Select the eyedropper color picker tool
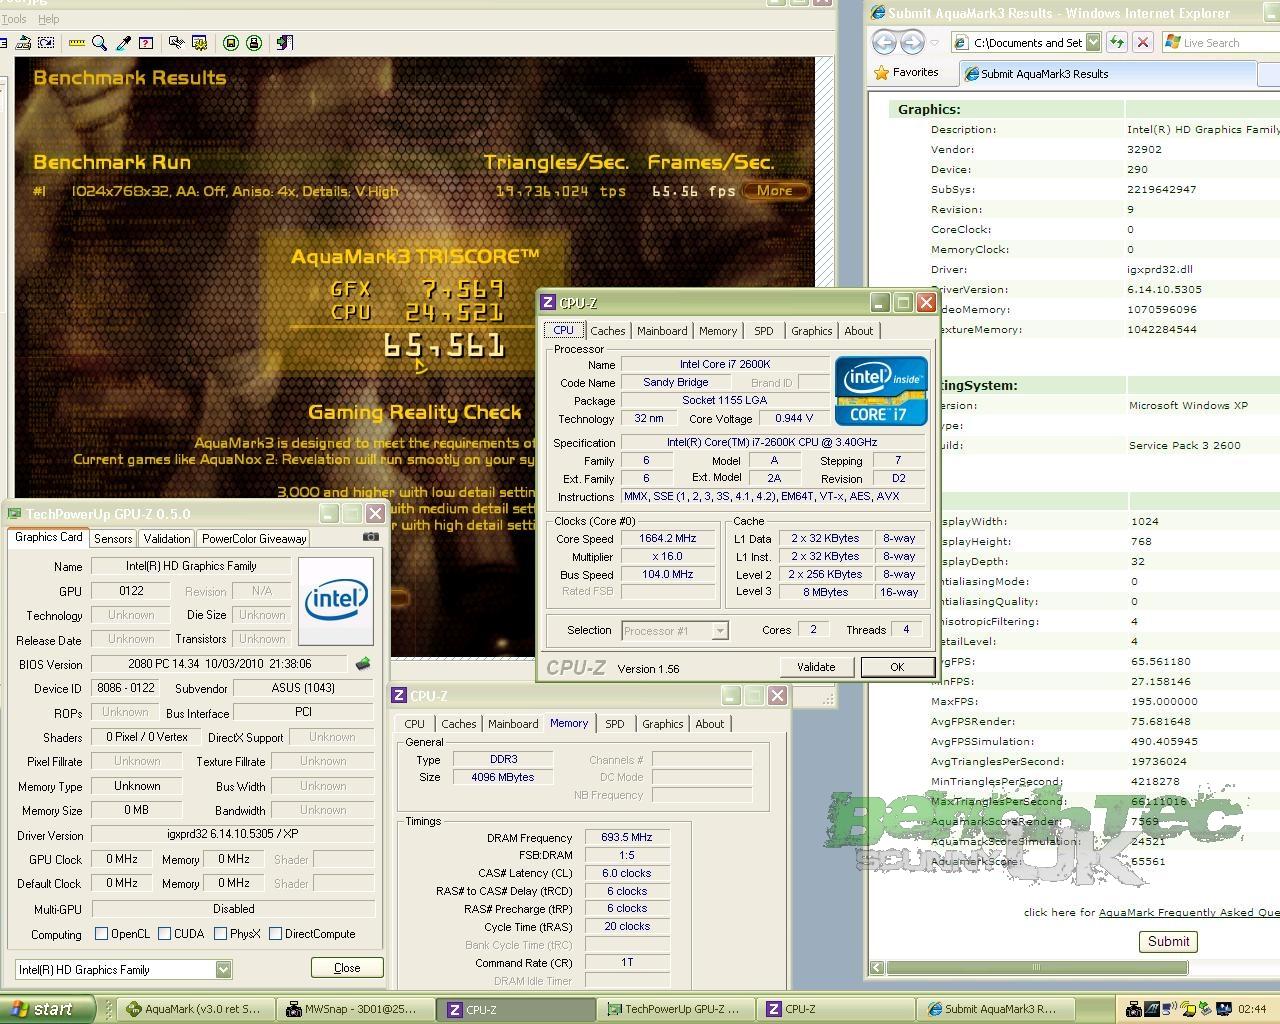Screen dimensions: 1280x1024 tap(123, 43)
